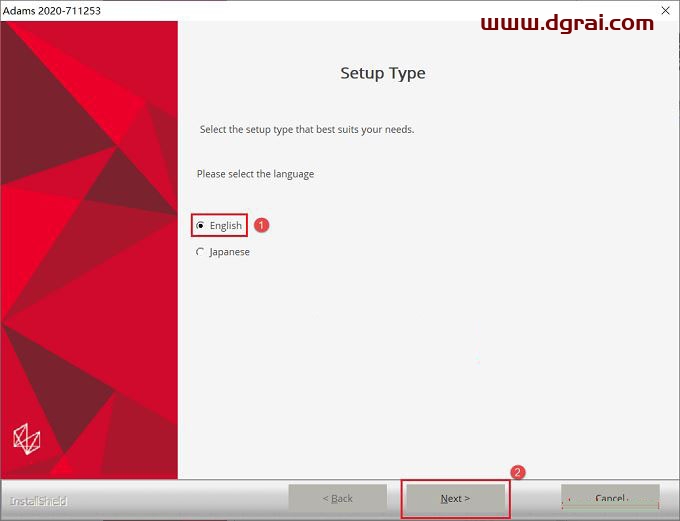The width and height of the screenshot is (680, 521).
Task: Click the logo icon in the red panel
Action: [25, 438]
